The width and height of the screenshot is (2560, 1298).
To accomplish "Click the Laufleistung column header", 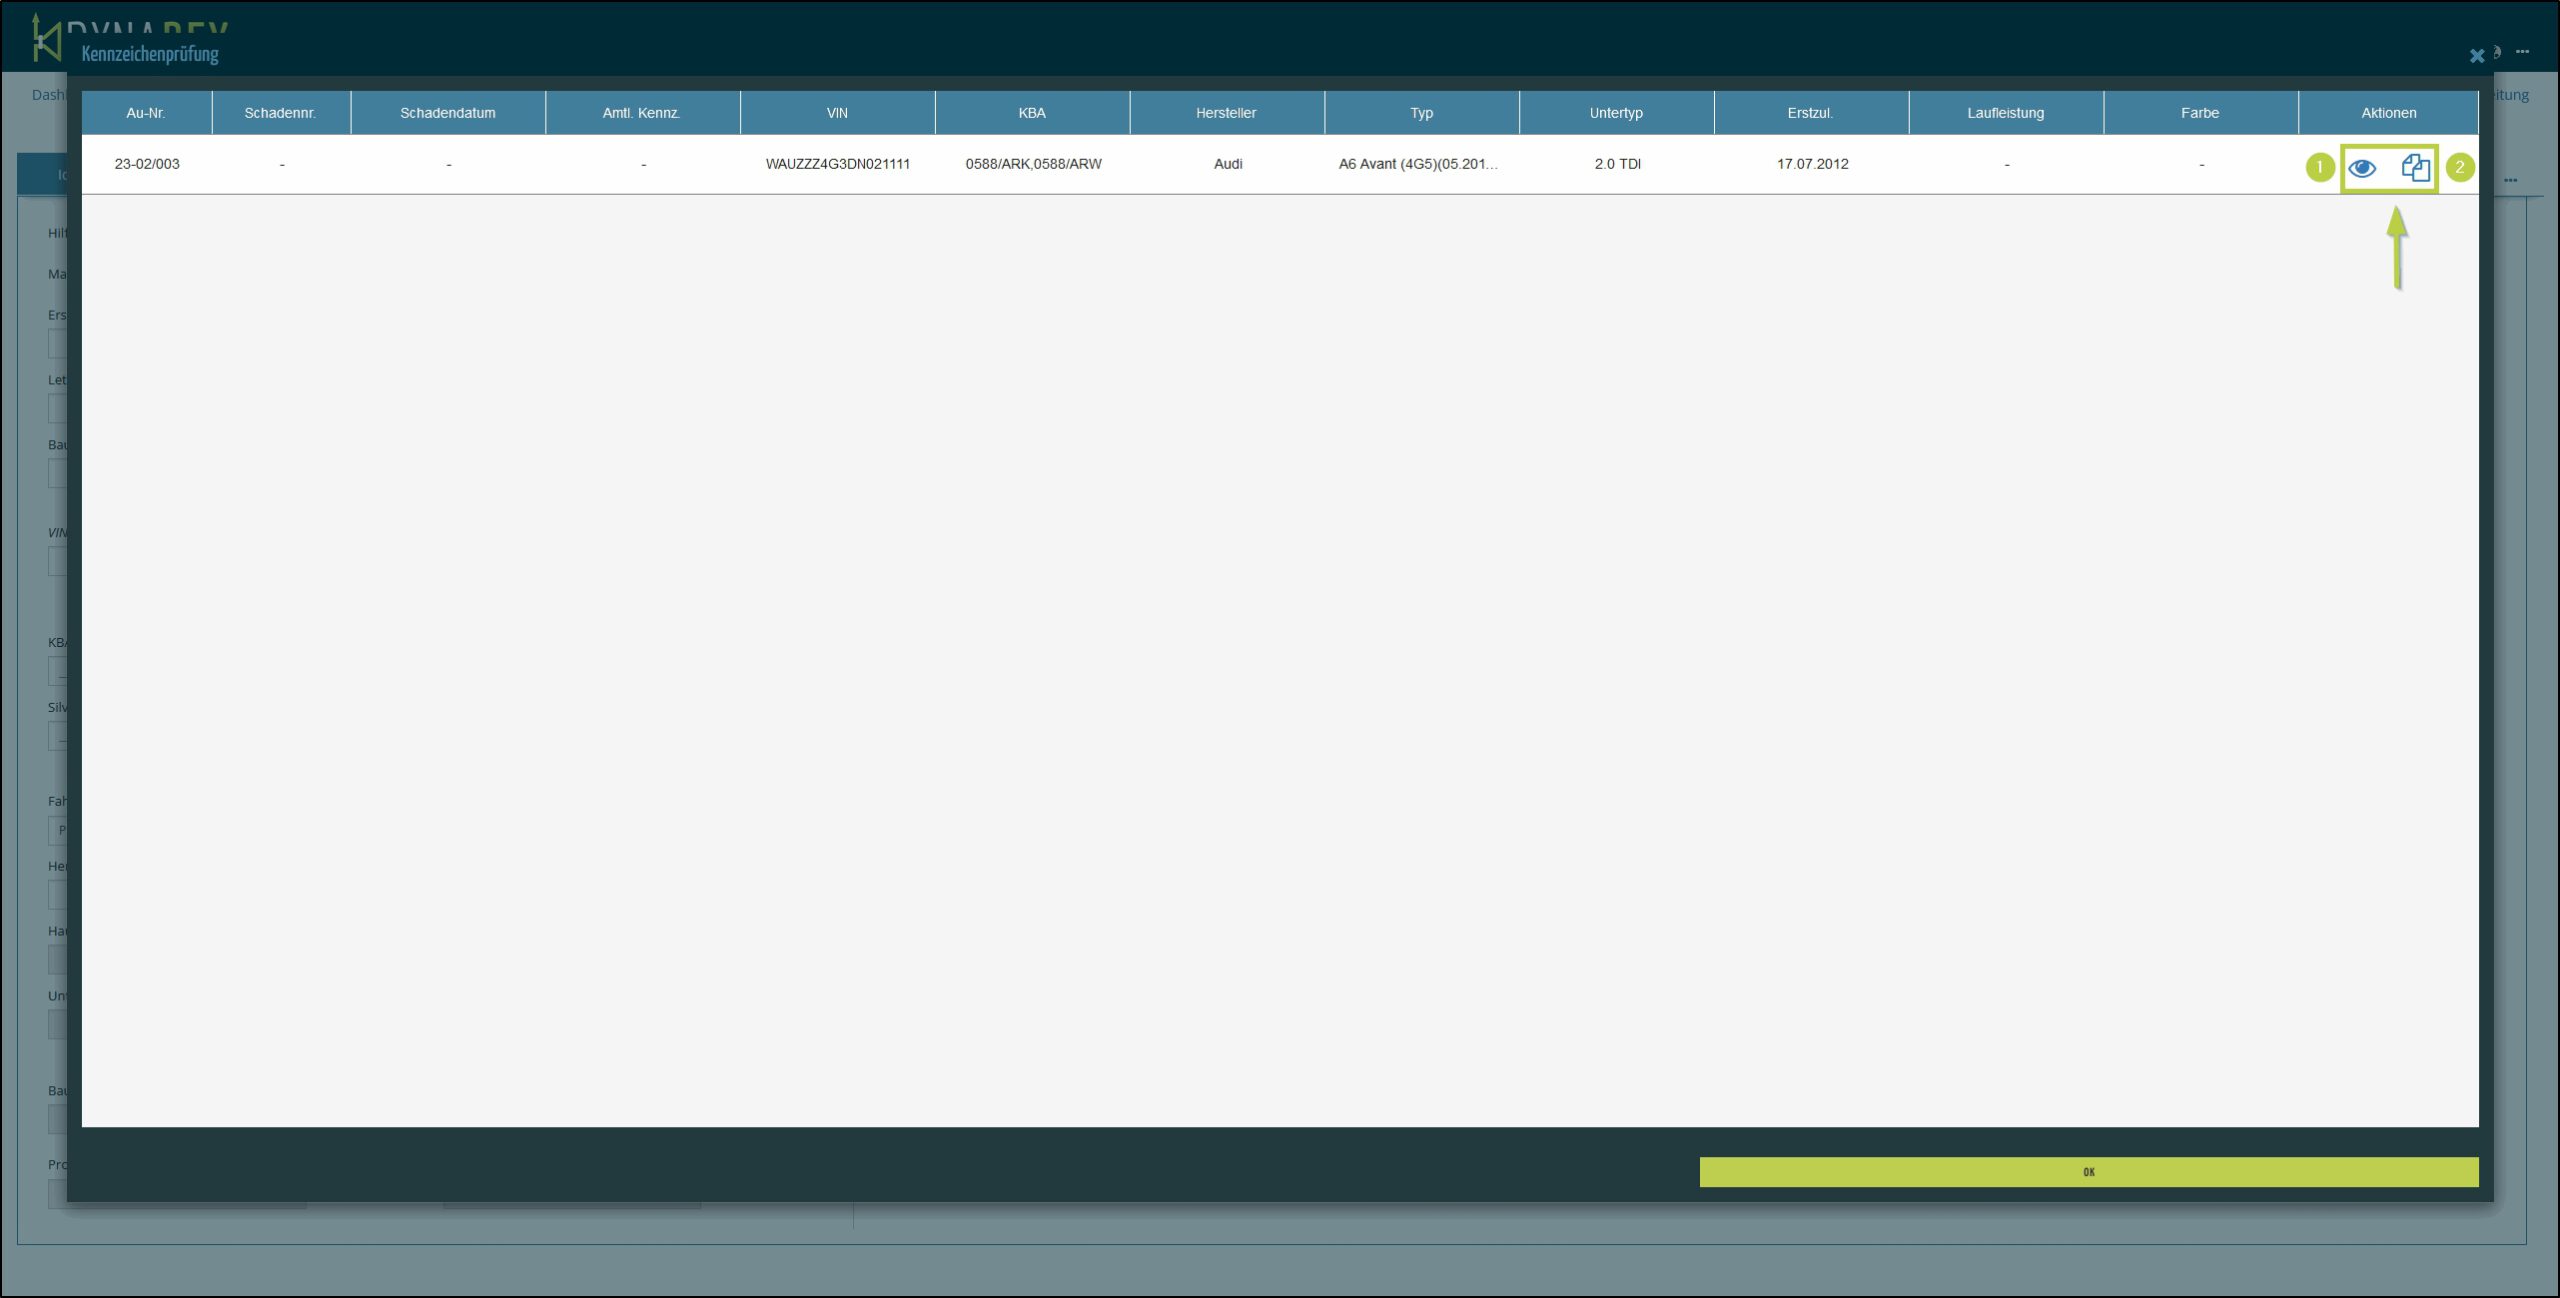I will tap(2005, 113).
